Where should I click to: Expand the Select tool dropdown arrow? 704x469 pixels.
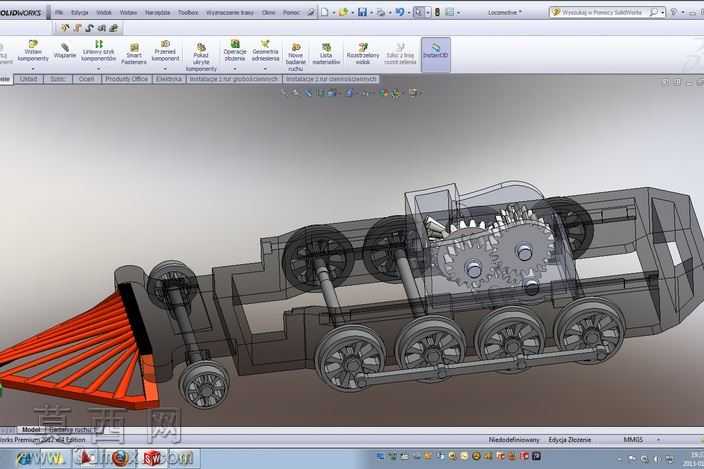click(428, 13)
